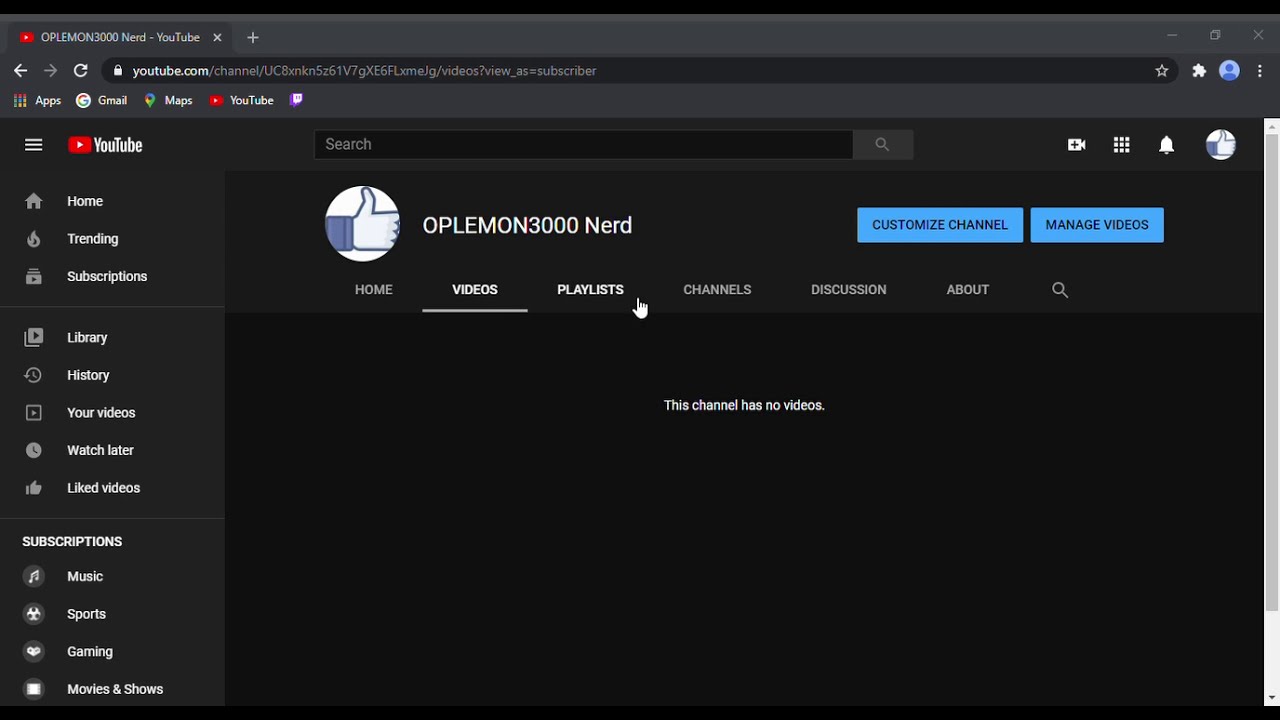Open the Maps bookmark
1280x720 pixels.
[168, 100]
